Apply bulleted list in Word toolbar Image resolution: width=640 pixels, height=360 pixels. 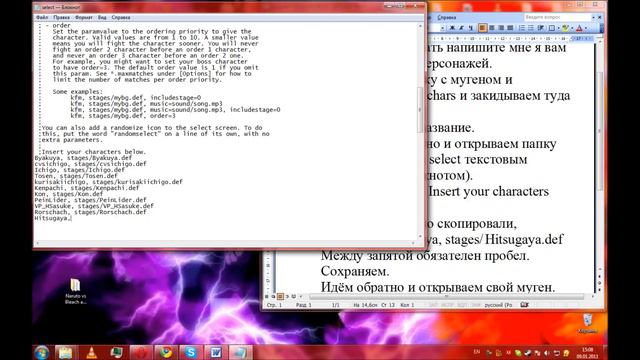pyautogui.click(x=531, y=28)
